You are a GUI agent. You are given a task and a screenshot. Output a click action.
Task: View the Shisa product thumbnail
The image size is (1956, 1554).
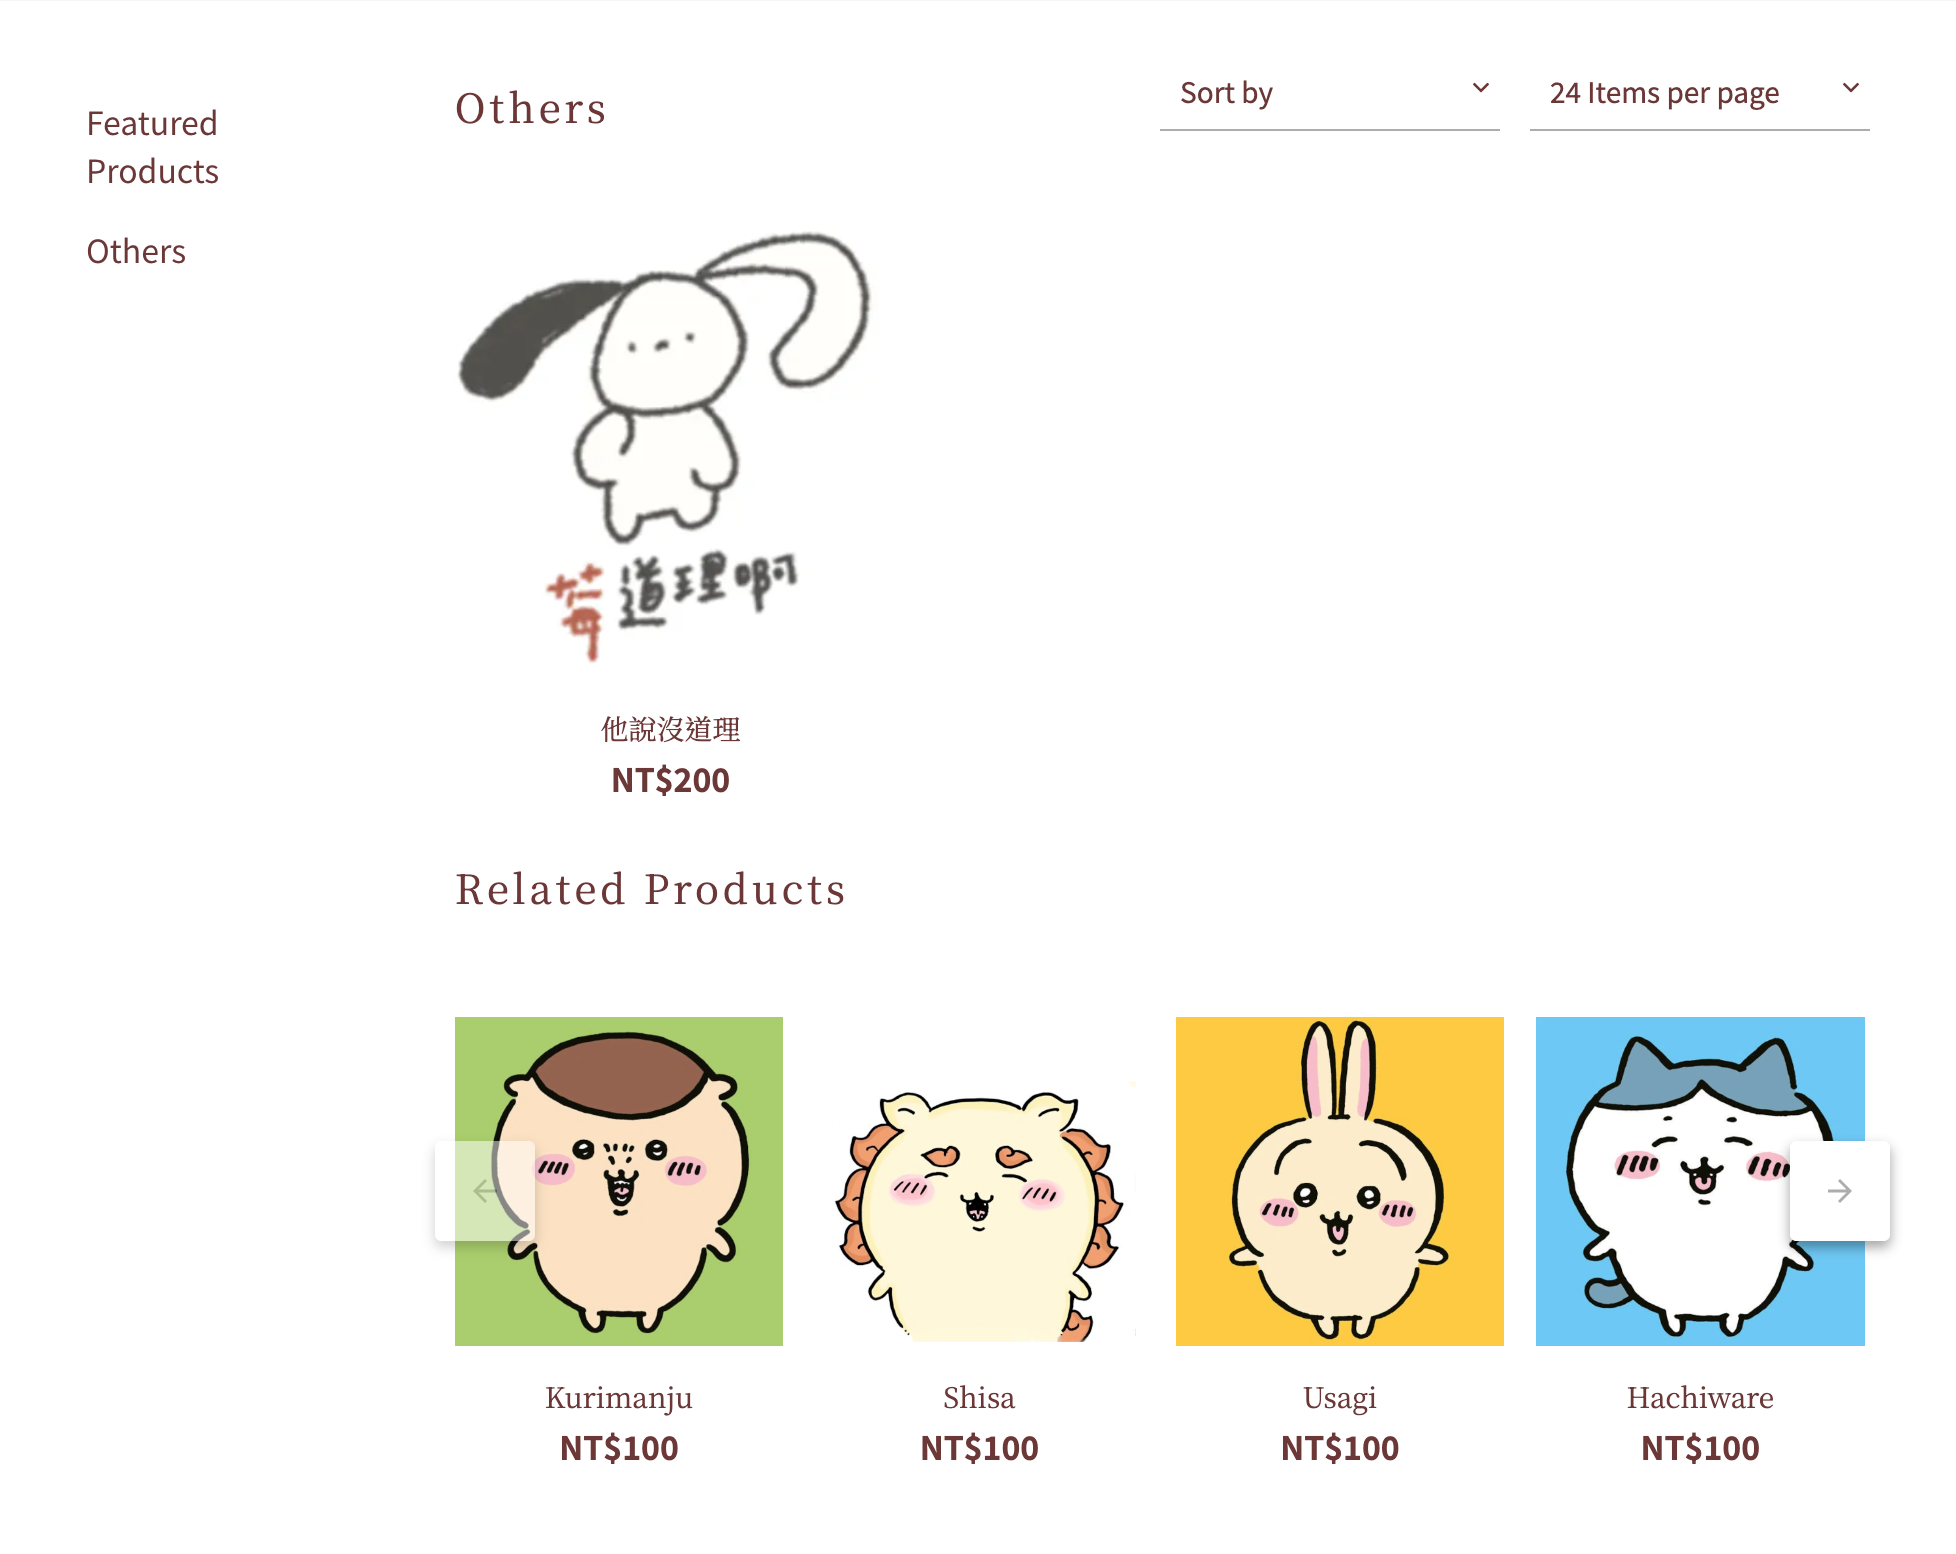(x=979, y=1181)
